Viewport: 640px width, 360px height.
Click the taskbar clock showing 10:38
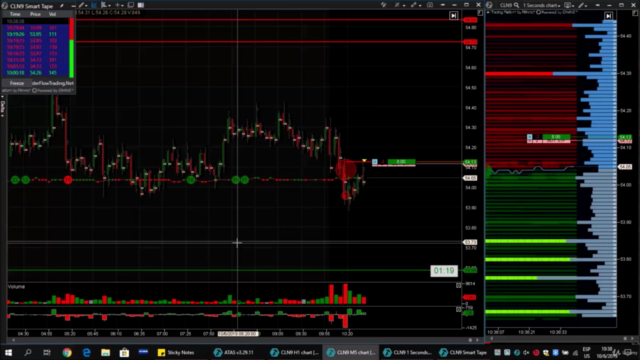click(607, 352)
